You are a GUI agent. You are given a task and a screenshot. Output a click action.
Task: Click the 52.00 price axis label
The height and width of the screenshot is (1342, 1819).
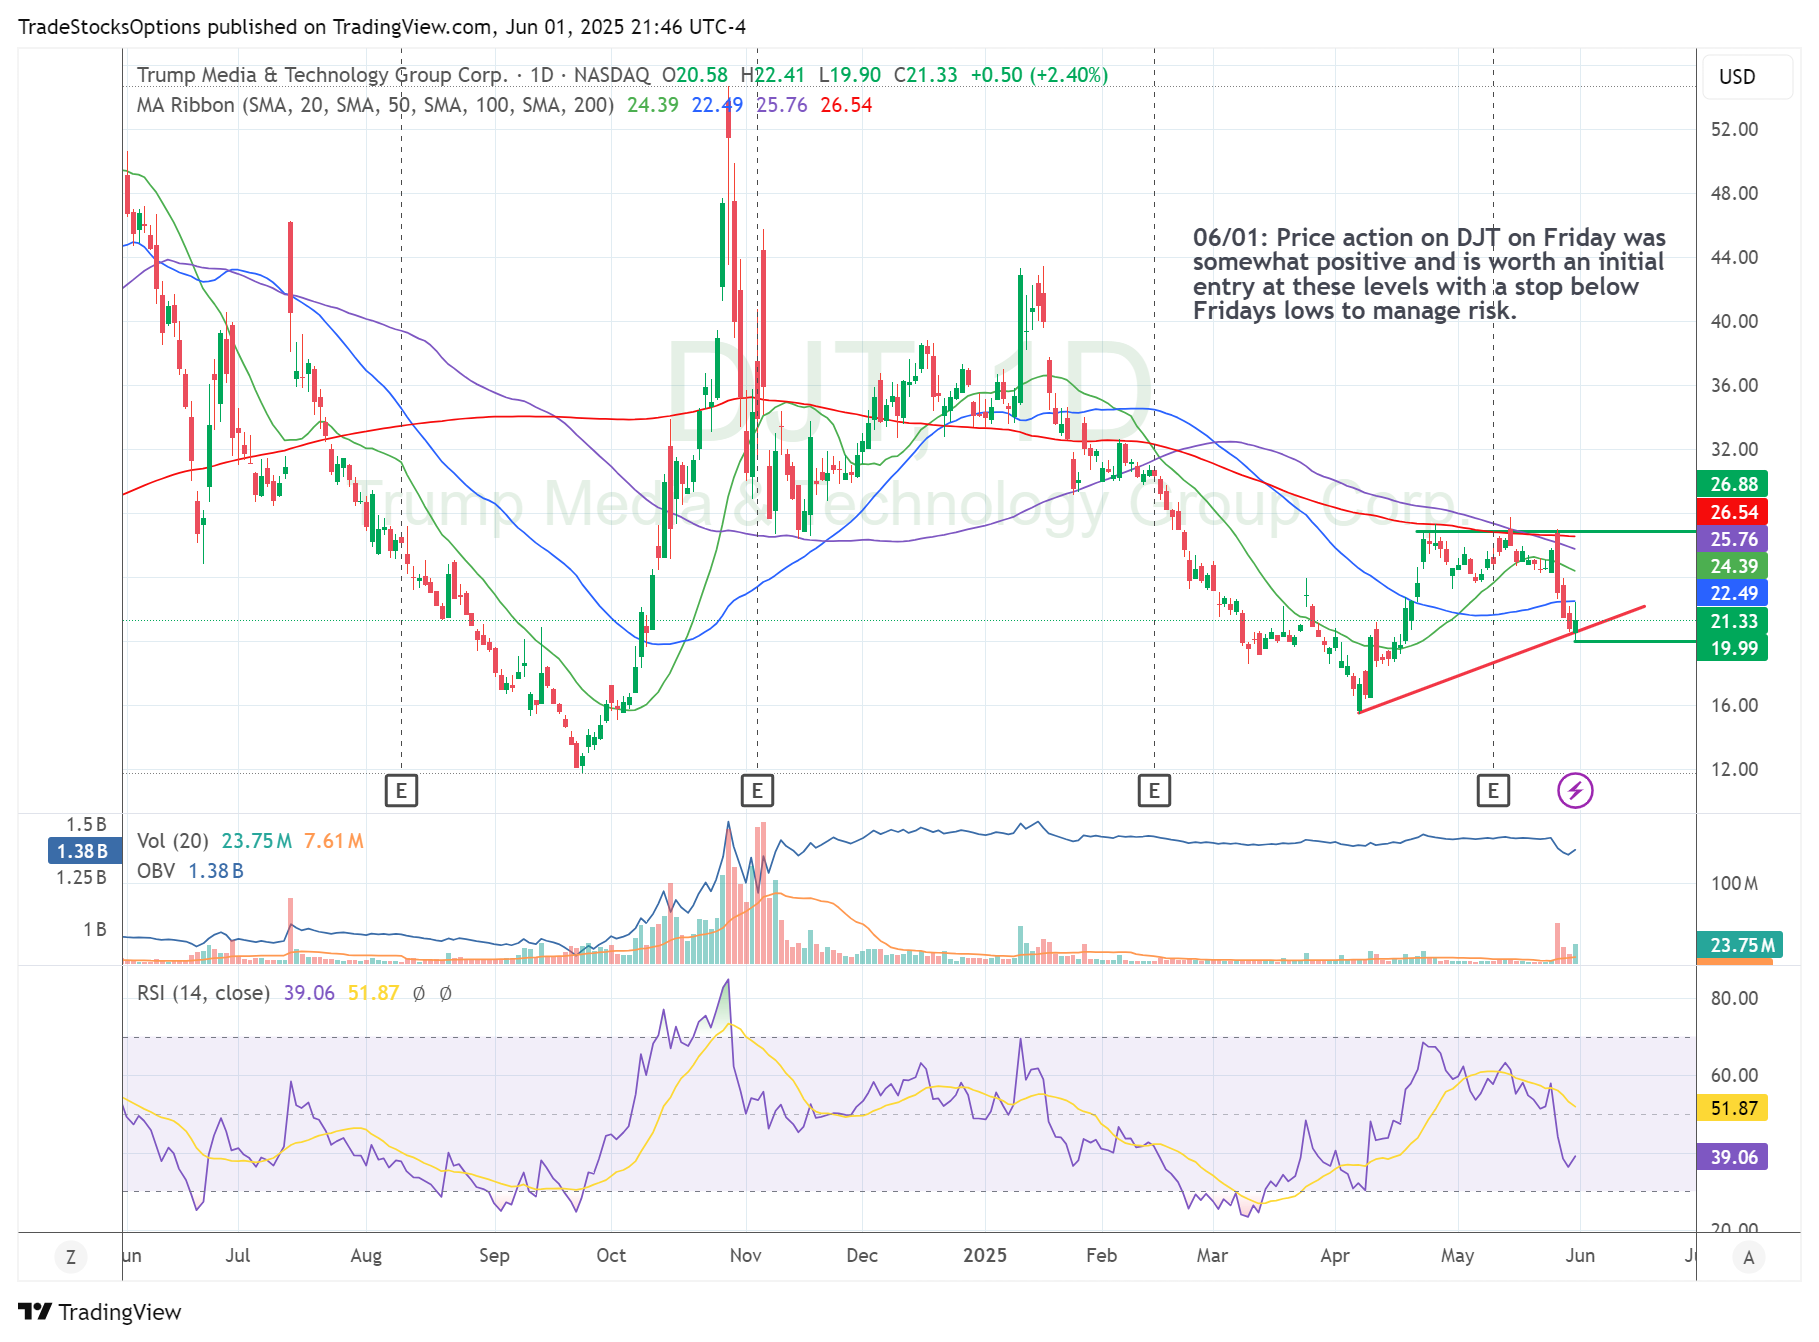pos(1734,129)
